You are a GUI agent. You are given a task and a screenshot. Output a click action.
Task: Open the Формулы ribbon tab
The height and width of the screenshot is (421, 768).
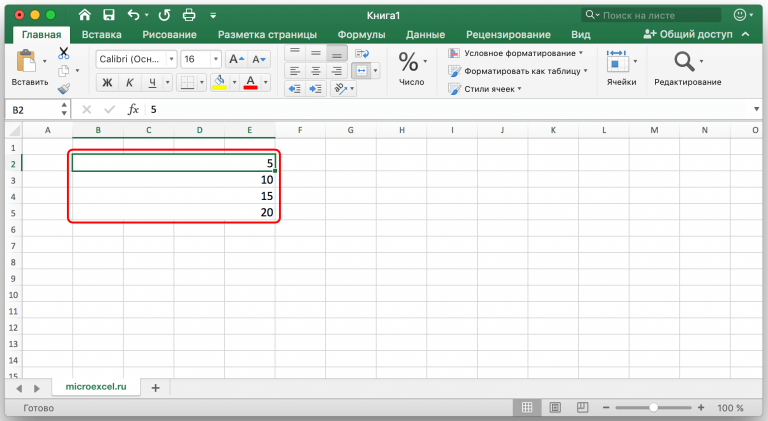[x=362, y=34]
